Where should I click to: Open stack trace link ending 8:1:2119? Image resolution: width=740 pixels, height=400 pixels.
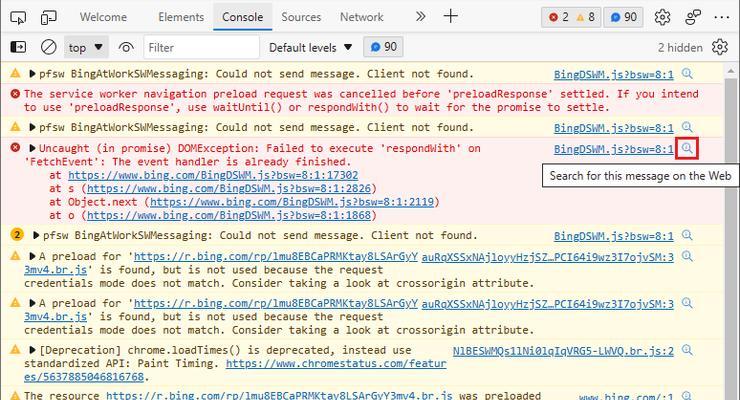pos(292,202)
